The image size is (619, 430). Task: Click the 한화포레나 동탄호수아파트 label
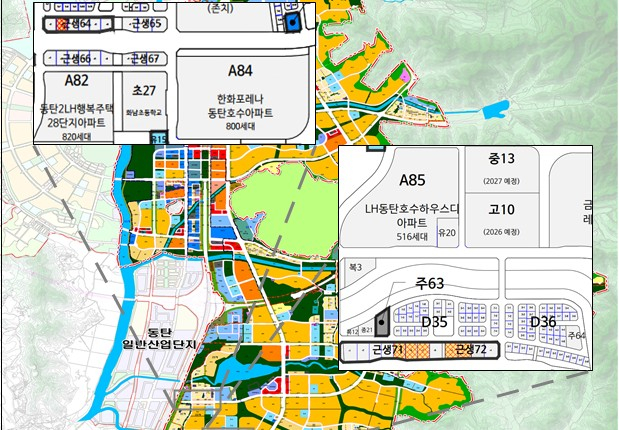(240, 106)
